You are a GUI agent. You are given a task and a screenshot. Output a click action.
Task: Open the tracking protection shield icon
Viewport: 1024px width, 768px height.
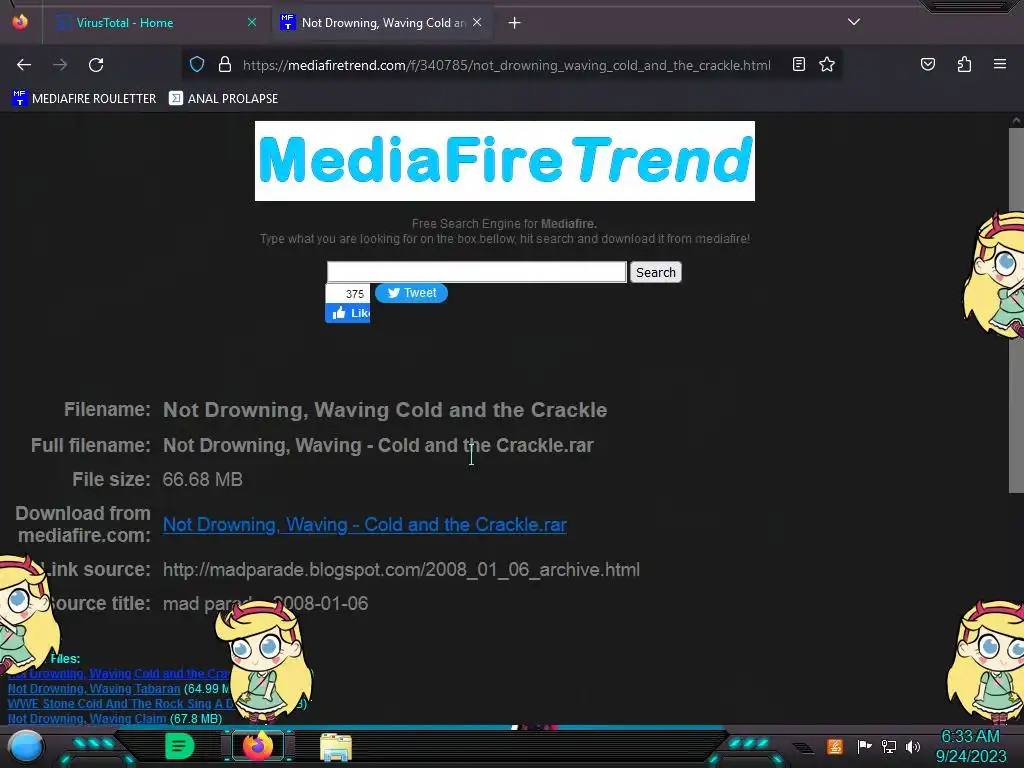pyautogui.click(x=197, y=64)
